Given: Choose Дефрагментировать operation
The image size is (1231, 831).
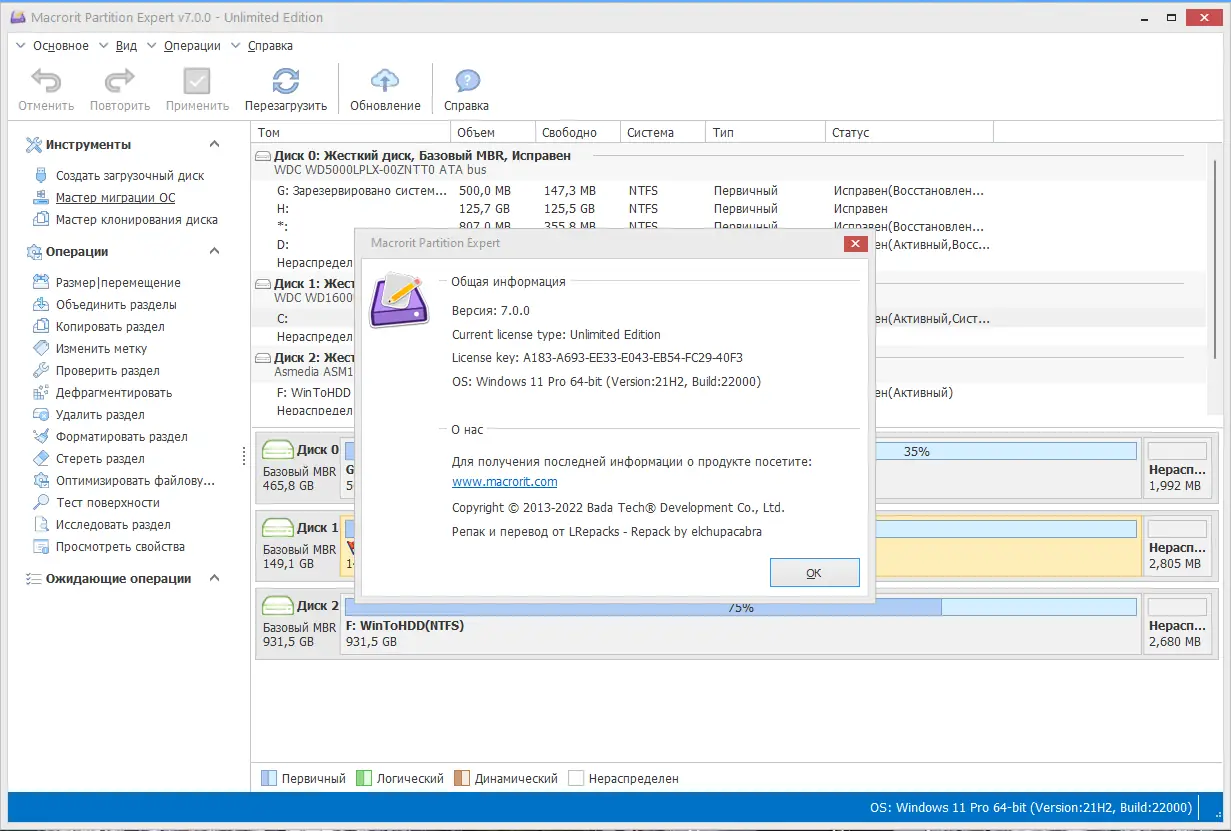Looking at the screenshot, I should click(114, 393).
